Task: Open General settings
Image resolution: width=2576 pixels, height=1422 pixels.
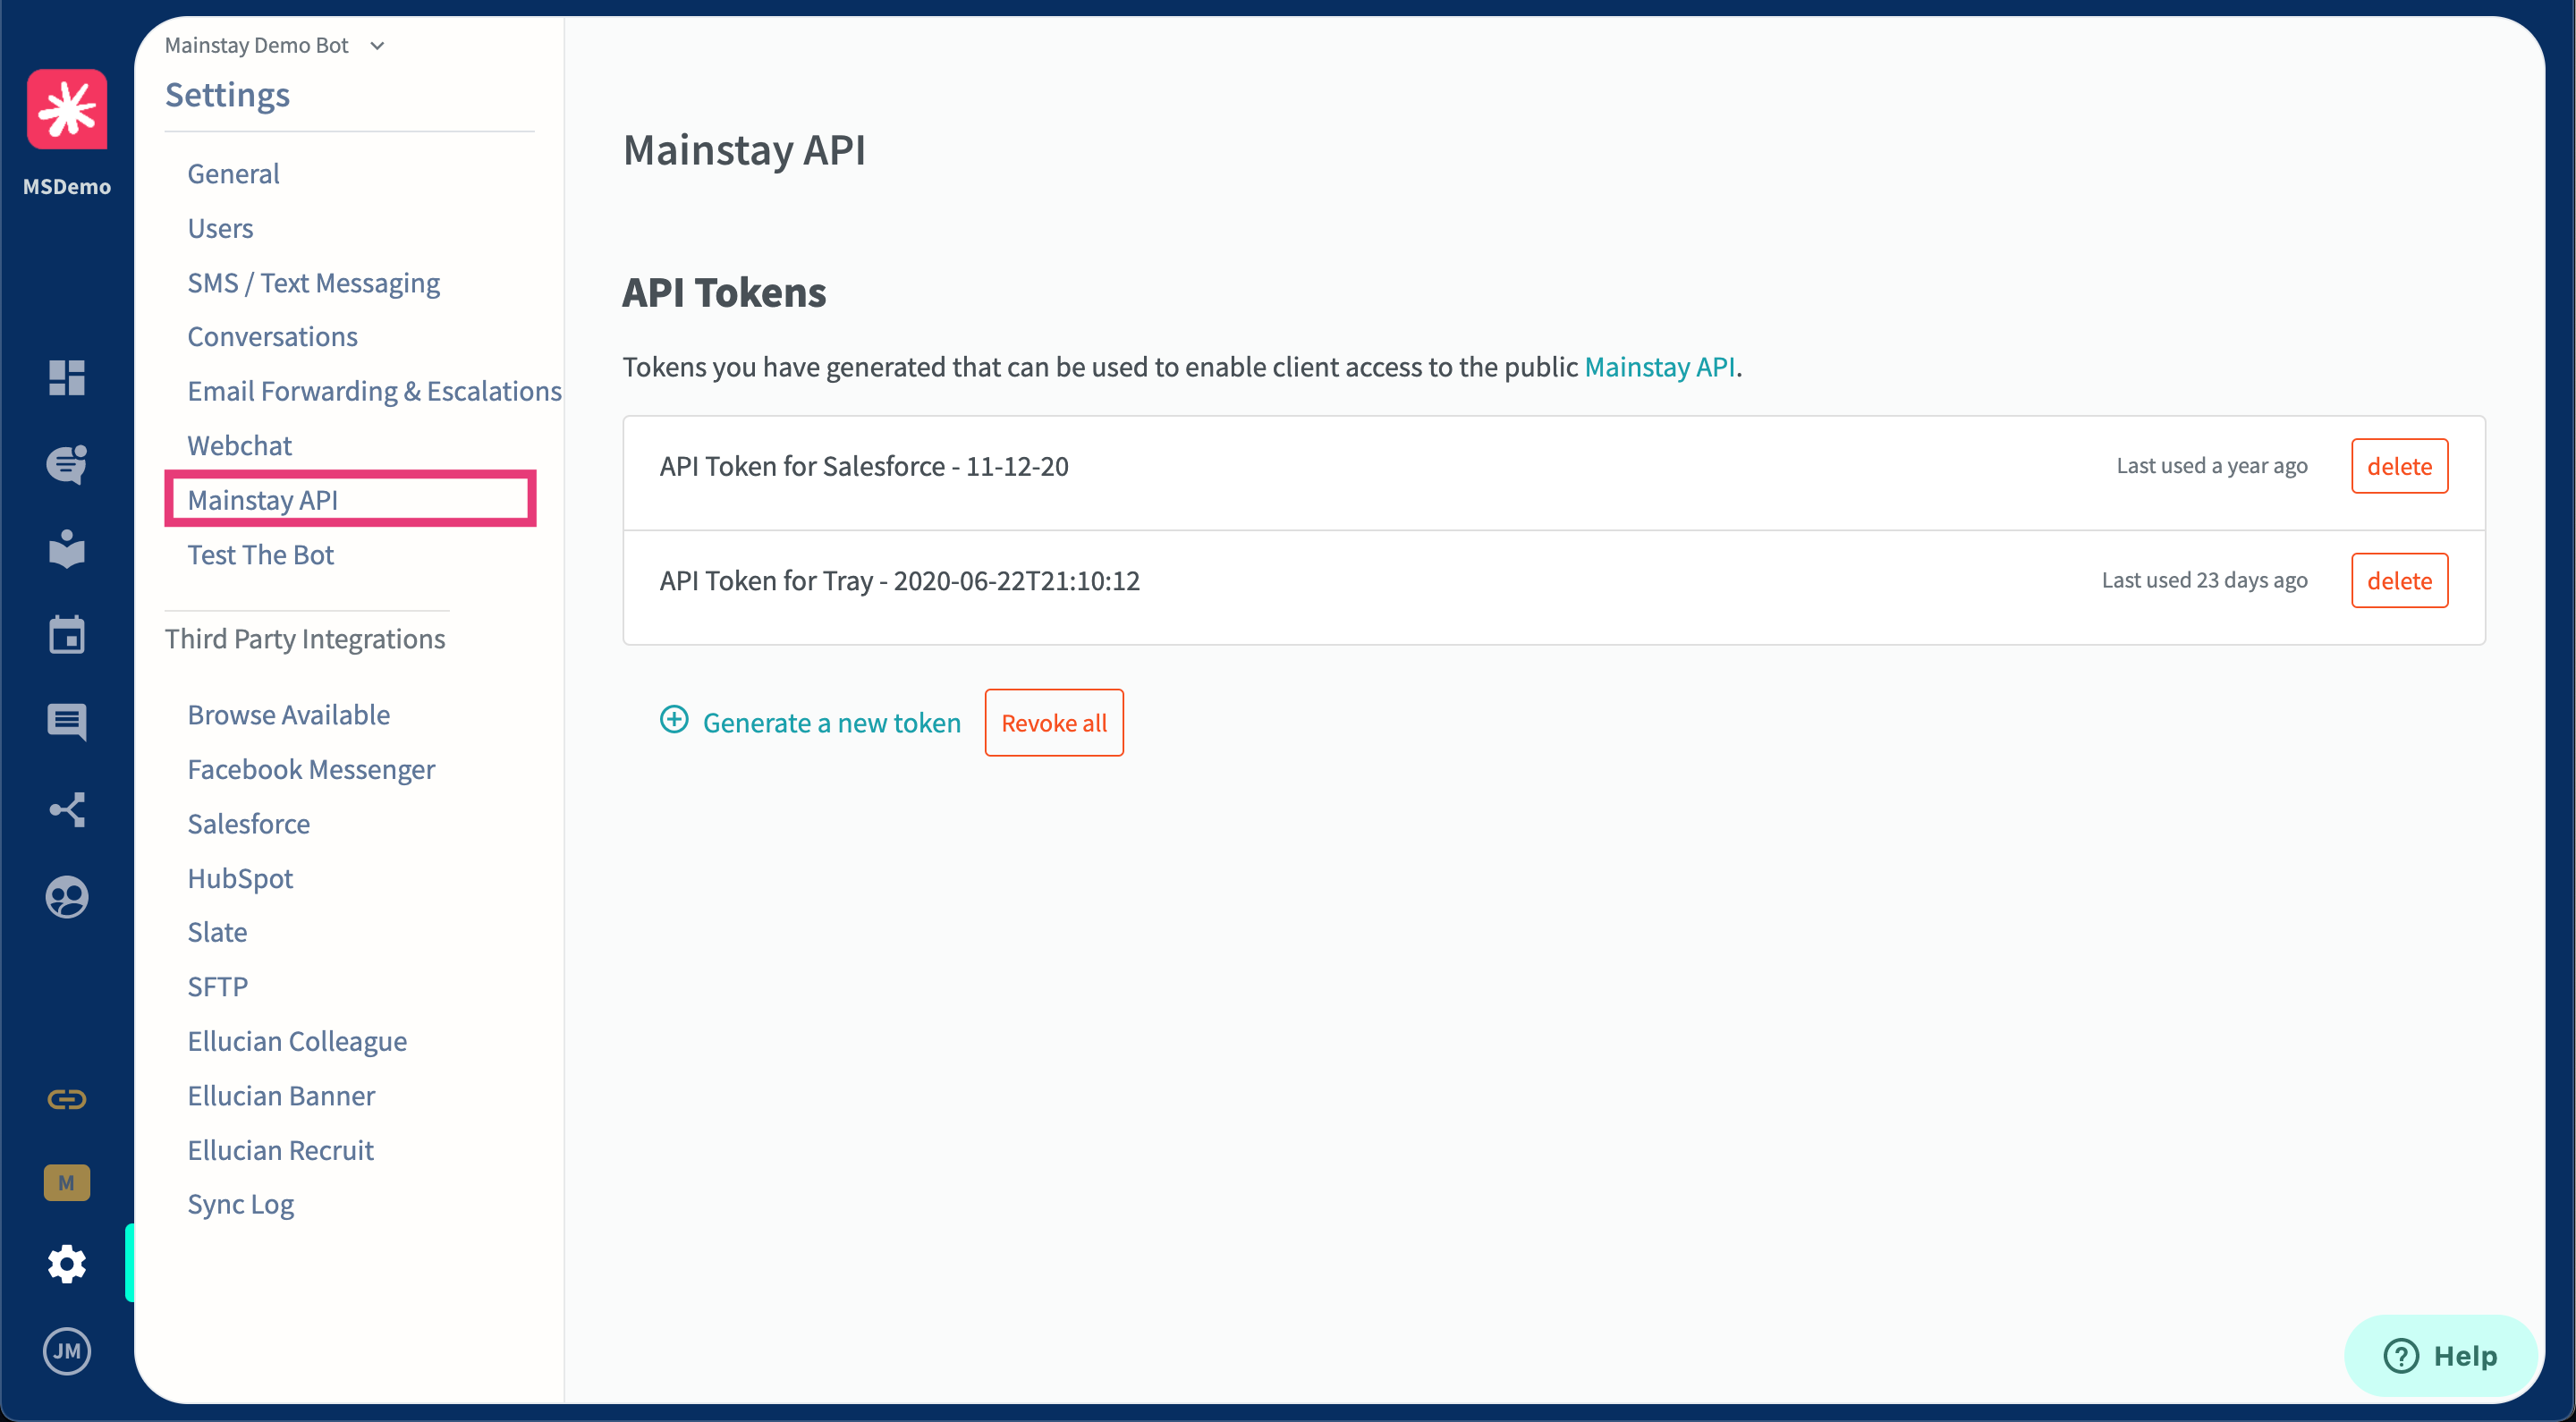Action: coord(233,174)
